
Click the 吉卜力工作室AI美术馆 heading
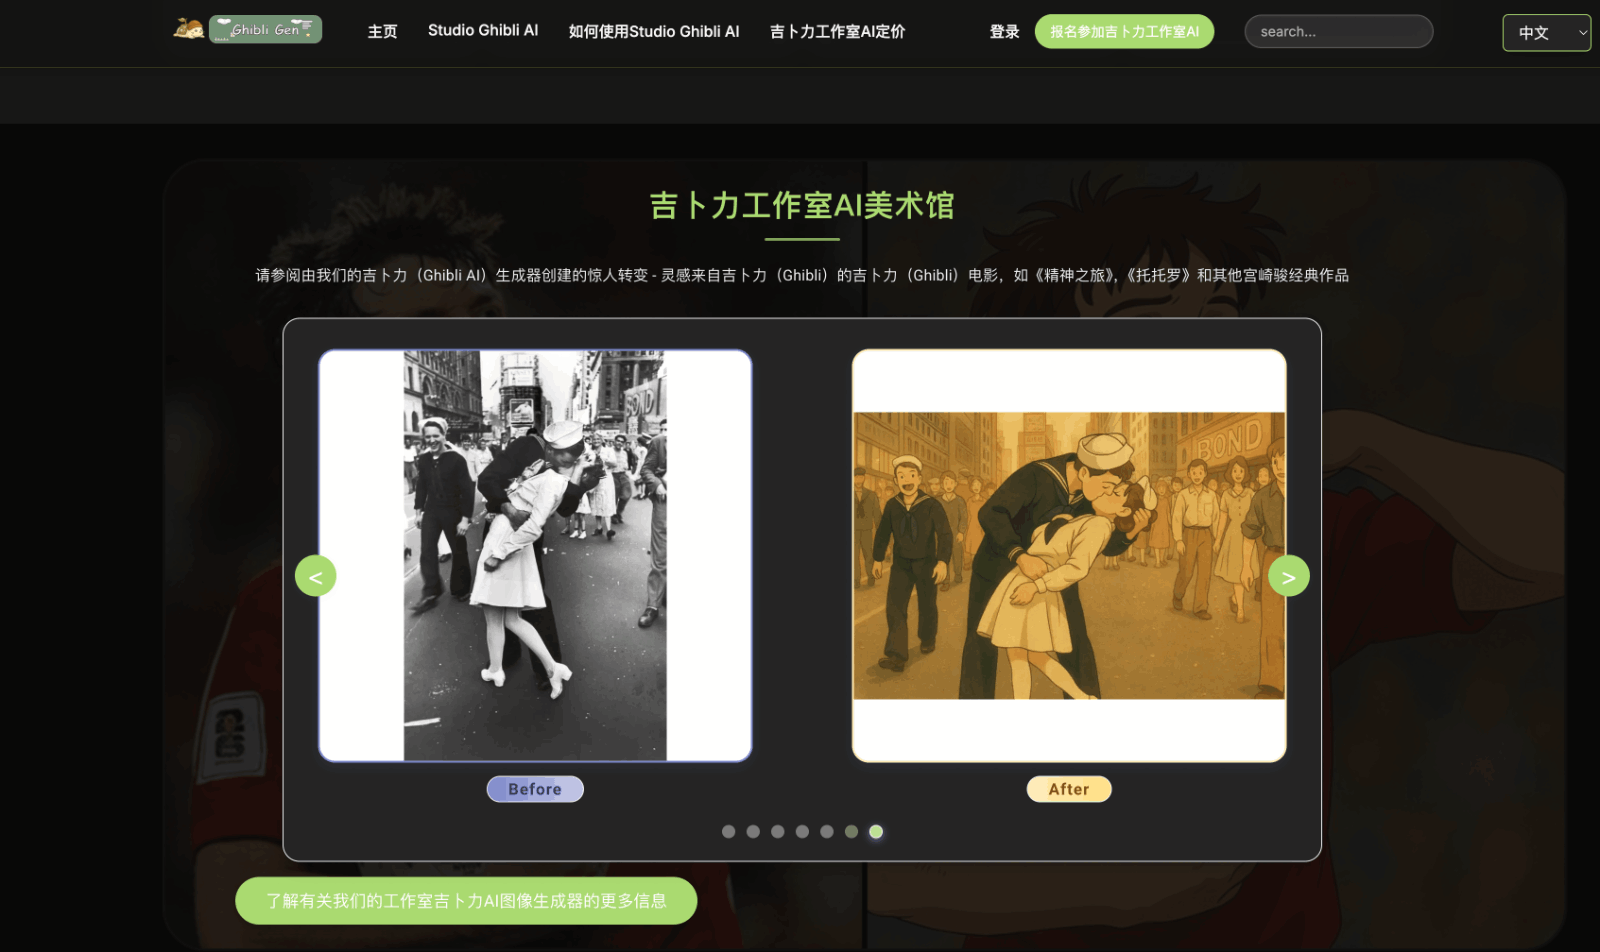coord(802,206)
